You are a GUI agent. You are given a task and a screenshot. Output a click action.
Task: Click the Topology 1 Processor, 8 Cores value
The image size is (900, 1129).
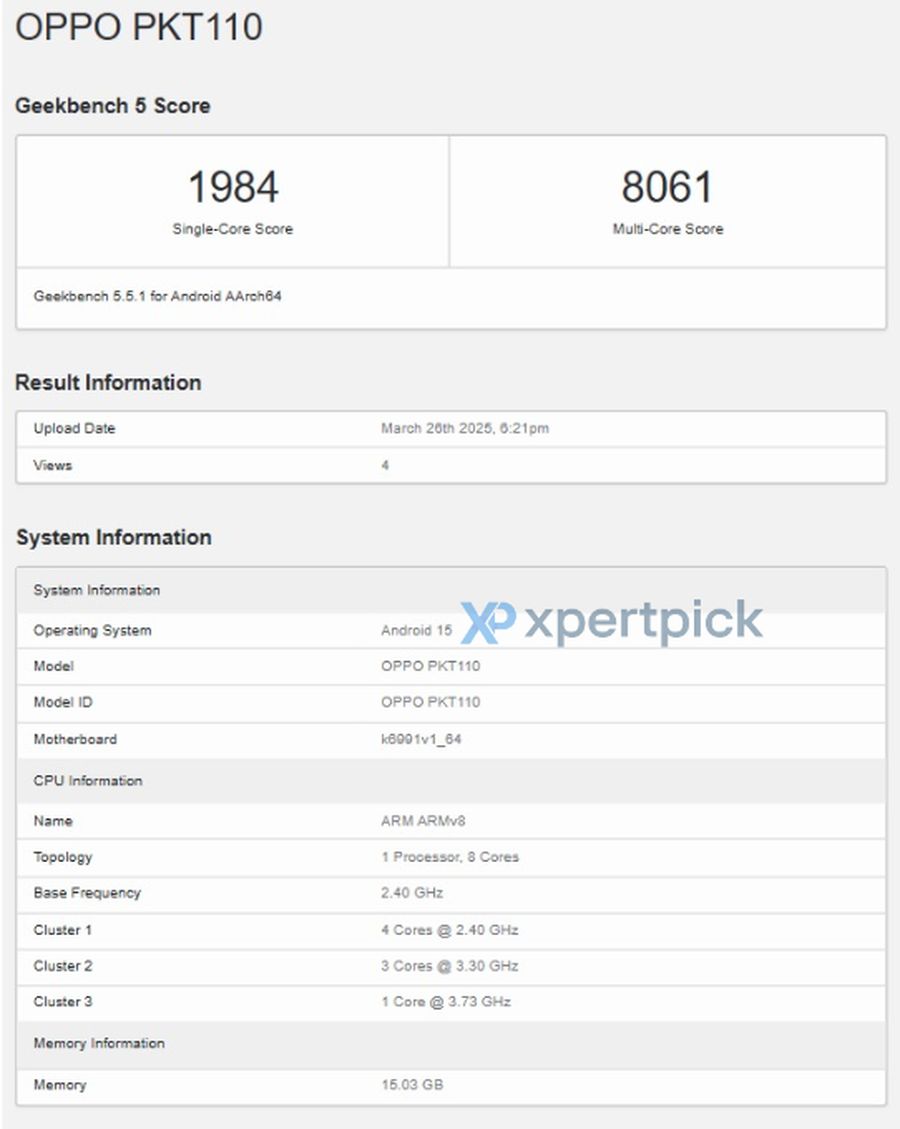(450, 857)
